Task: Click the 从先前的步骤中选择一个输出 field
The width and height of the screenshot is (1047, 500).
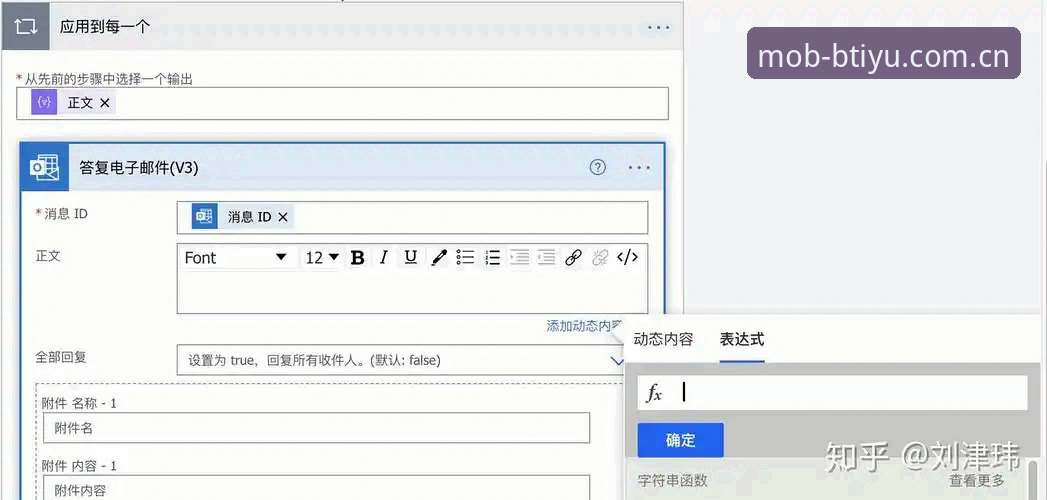Action: pyautogui.click(x=343, y=103)
